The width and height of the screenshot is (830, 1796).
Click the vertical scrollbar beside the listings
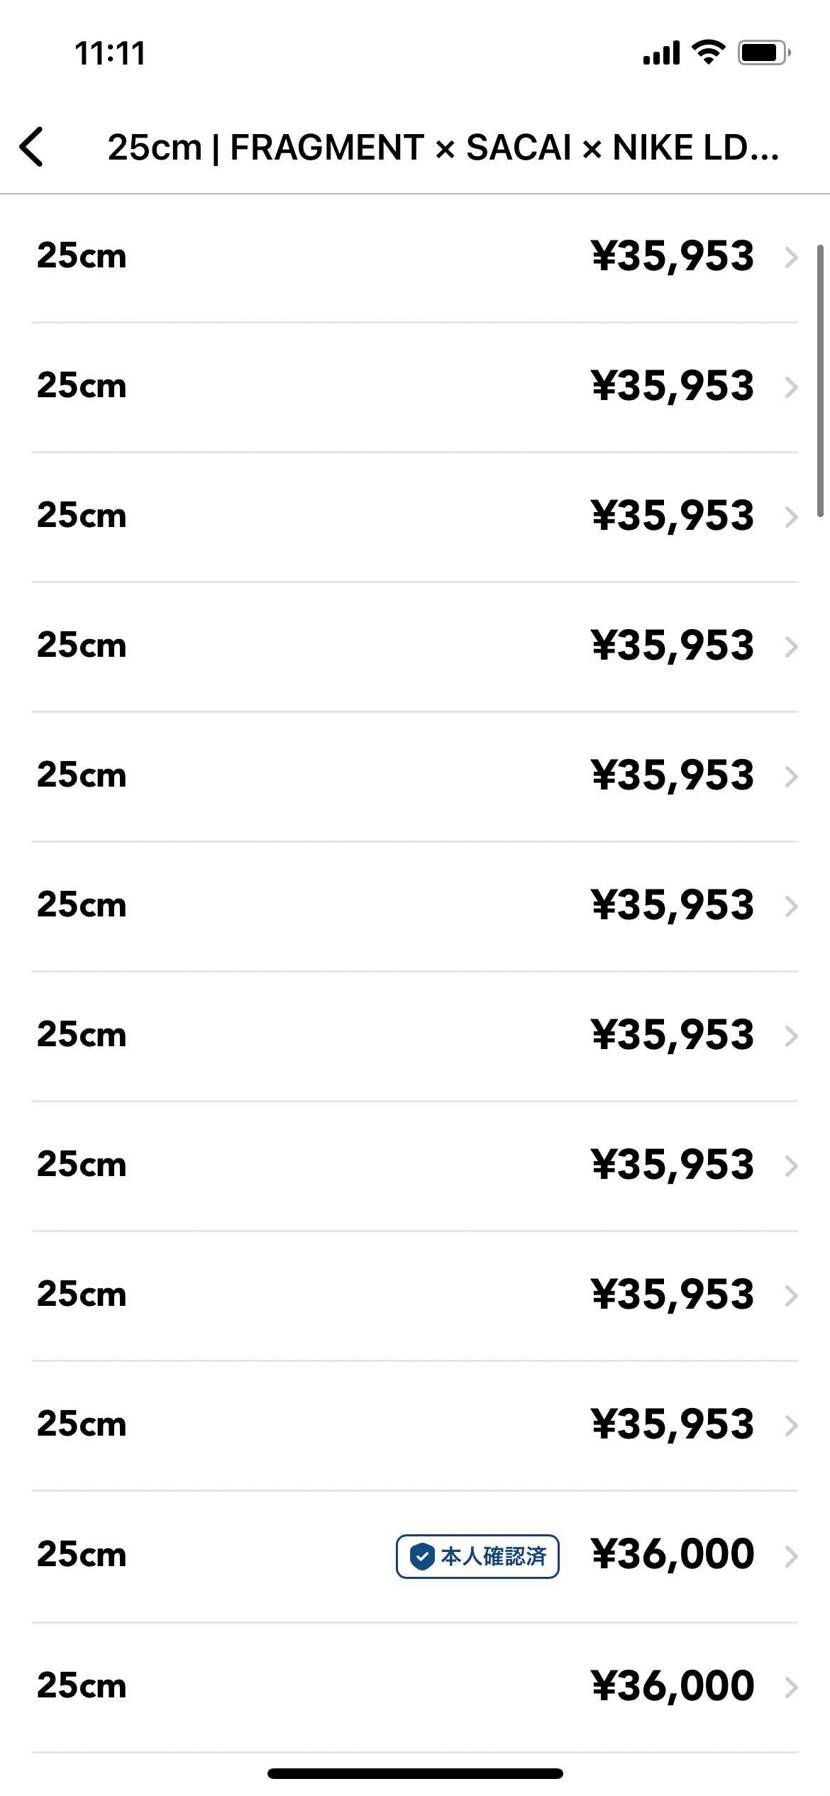click(821, 380)
